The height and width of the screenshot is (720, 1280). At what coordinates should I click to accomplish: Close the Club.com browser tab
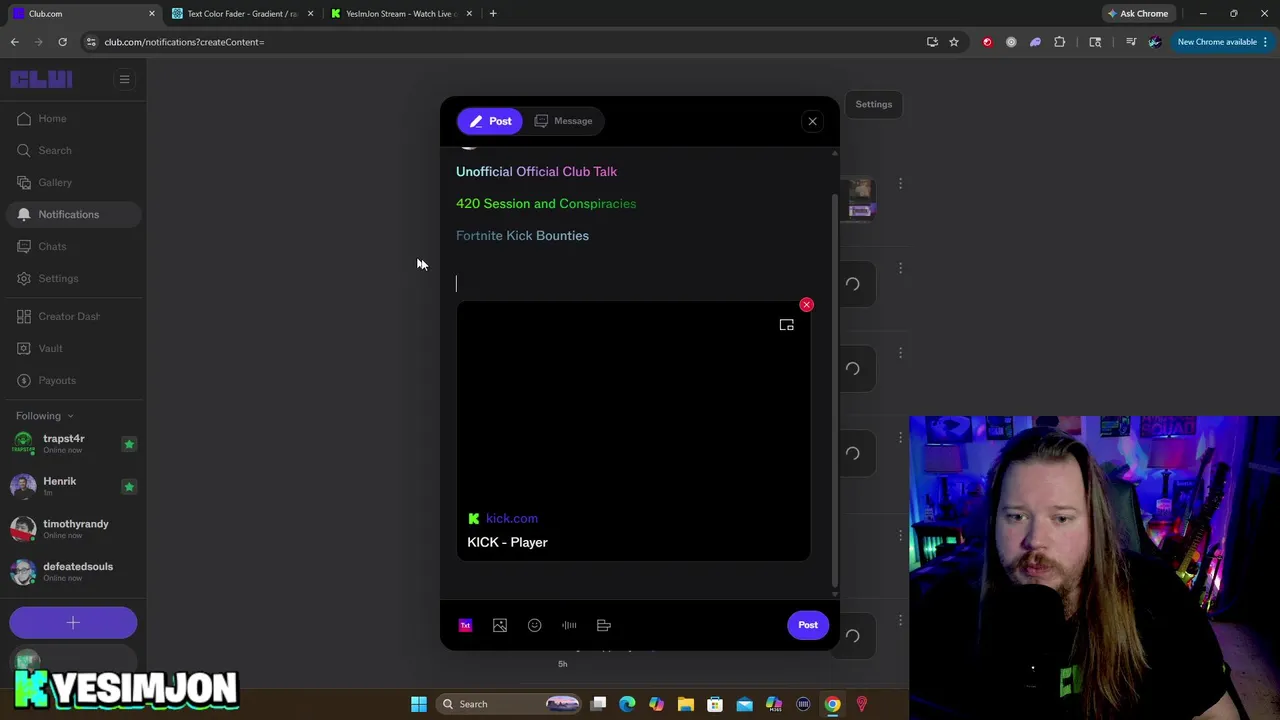pos(152,14)
